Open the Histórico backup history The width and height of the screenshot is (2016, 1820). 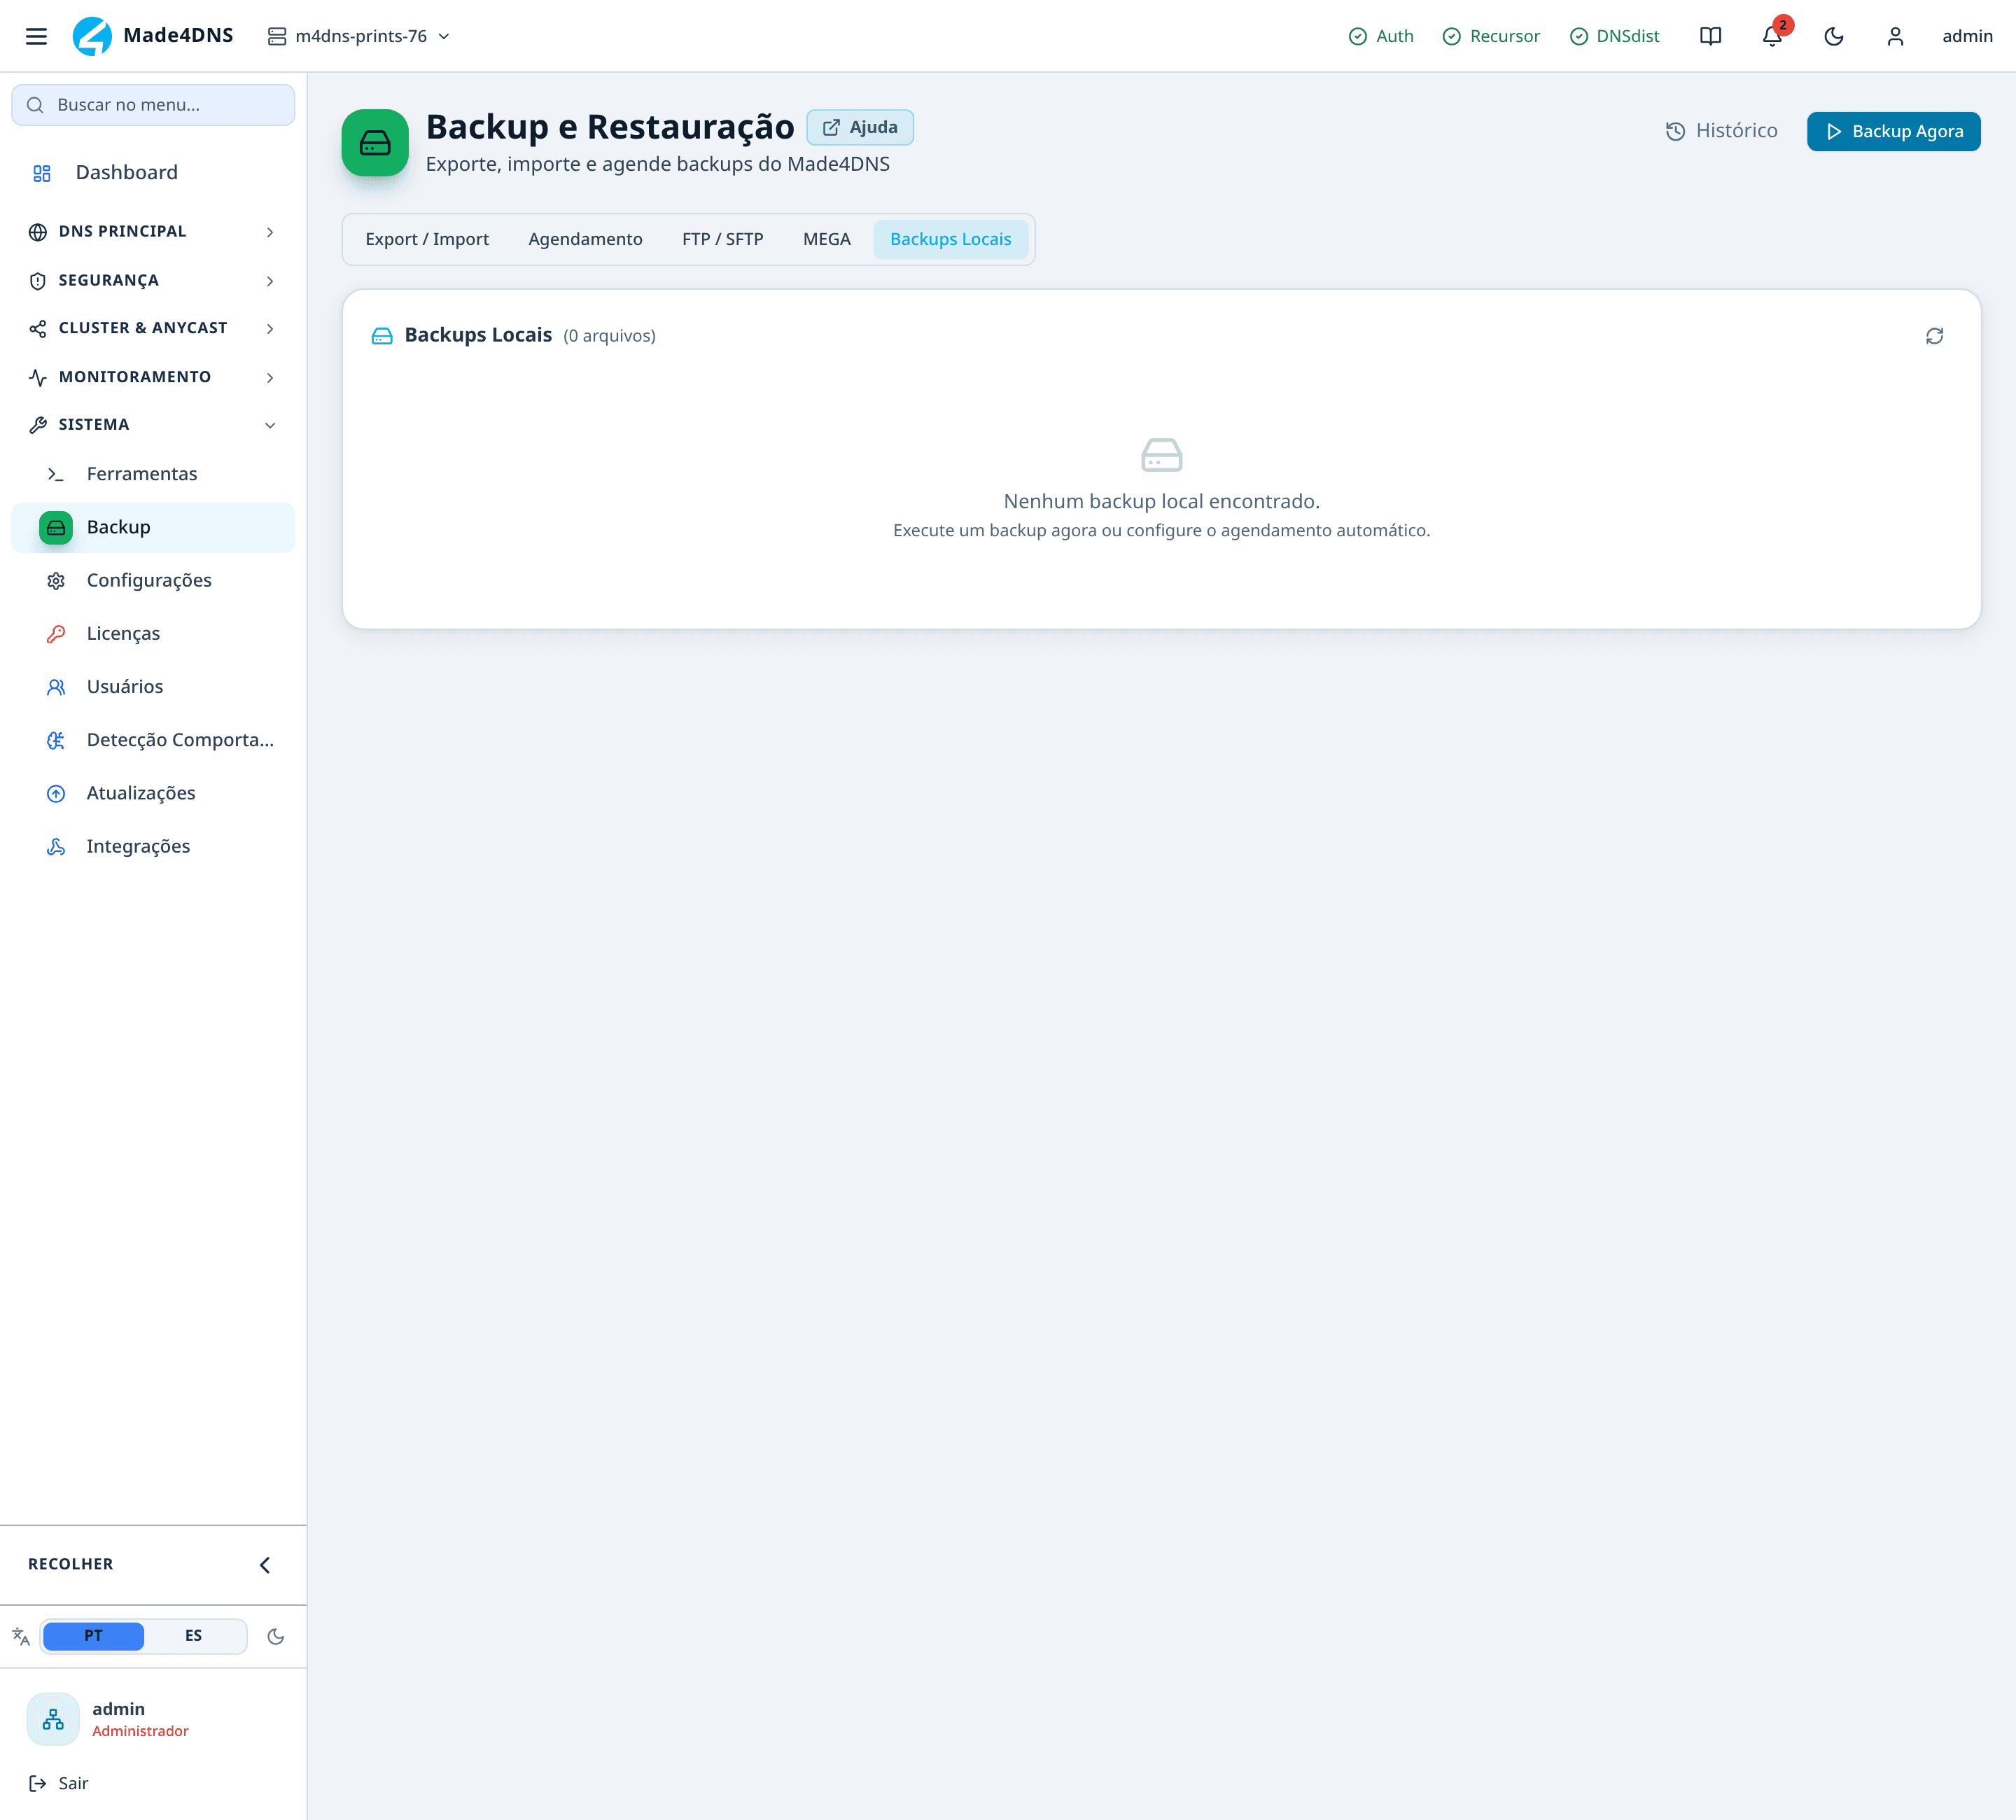(1721, 131)
